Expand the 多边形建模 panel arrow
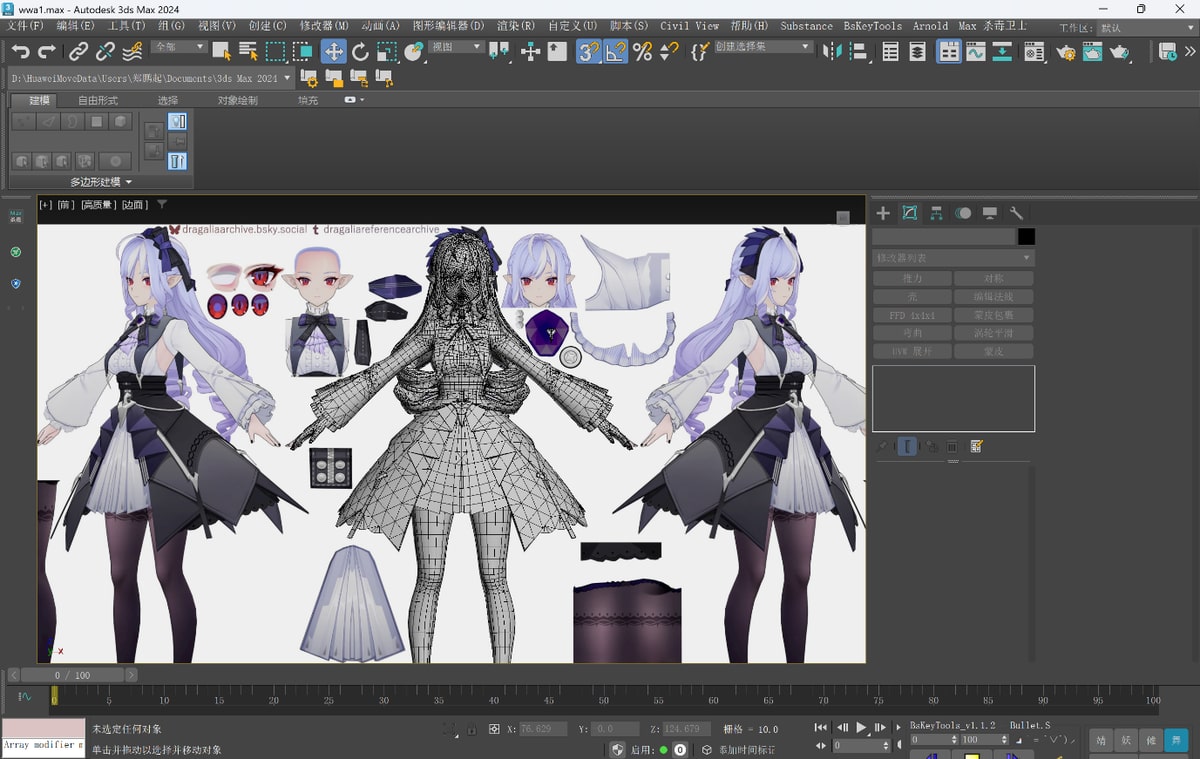This screenshot has height=759, width=1200. 128,182
